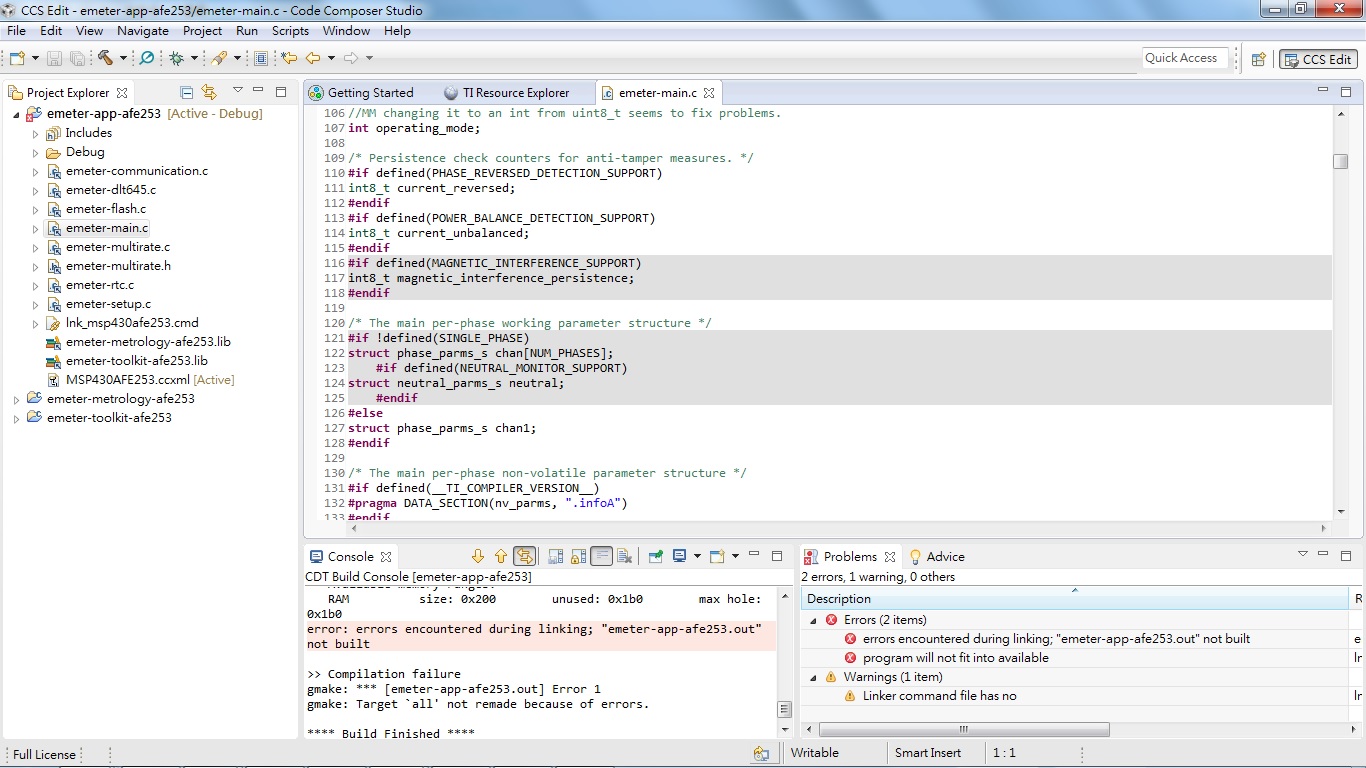Viewport: 1366px width, 768px height.
Task: Toggle Scroll Lock in Console
Action: tap(578, 557)
